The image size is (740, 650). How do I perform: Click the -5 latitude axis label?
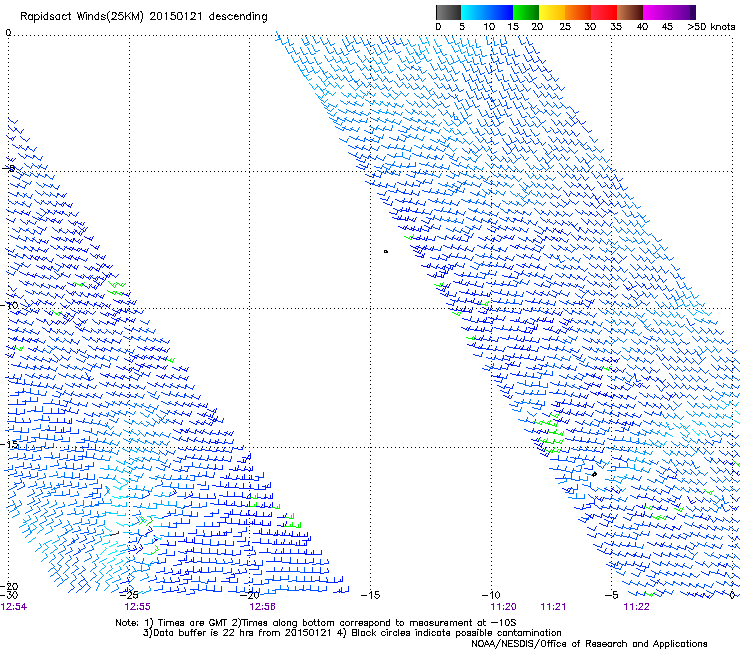coord(9,168)
